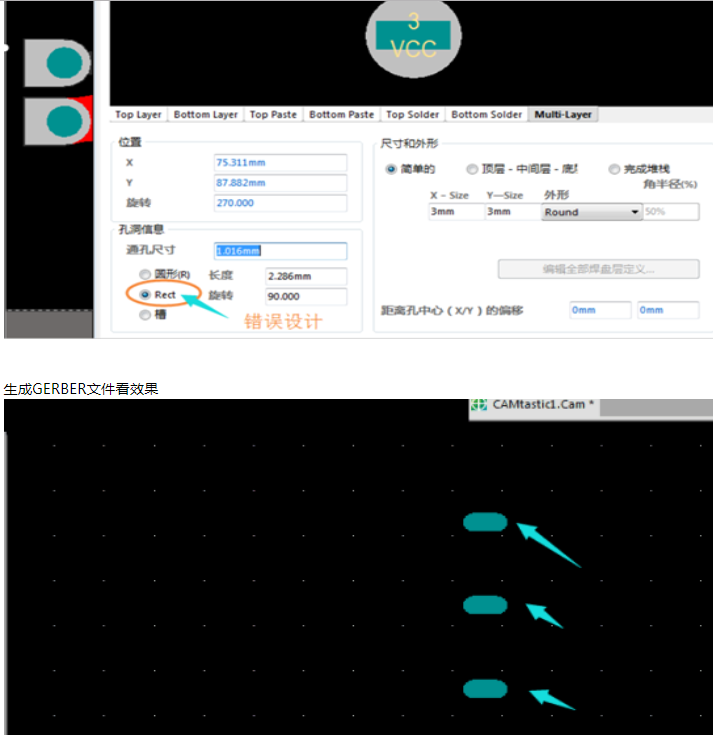713x735 pixels.
Task: Select the top slotted pad in Gerber view
Action: pos(485,521)
